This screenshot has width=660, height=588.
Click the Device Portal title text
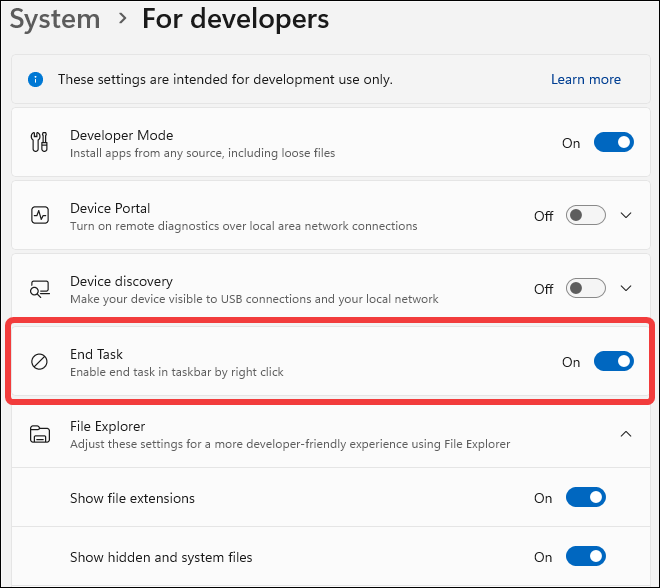110,208
